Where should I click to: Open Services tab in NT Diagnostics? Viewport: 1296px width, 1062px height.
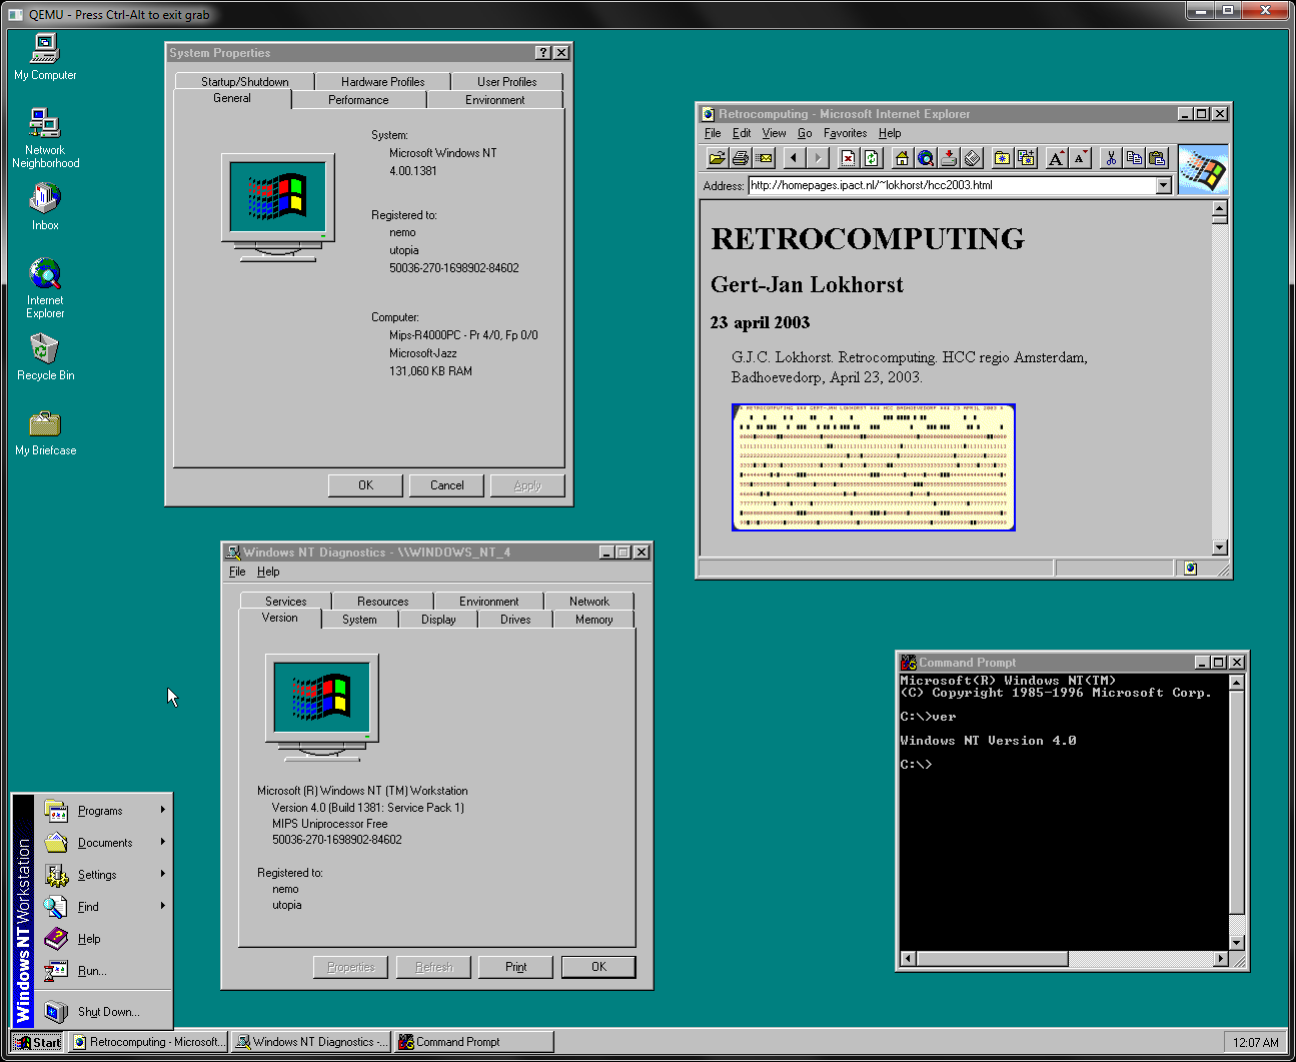(286, 601)
